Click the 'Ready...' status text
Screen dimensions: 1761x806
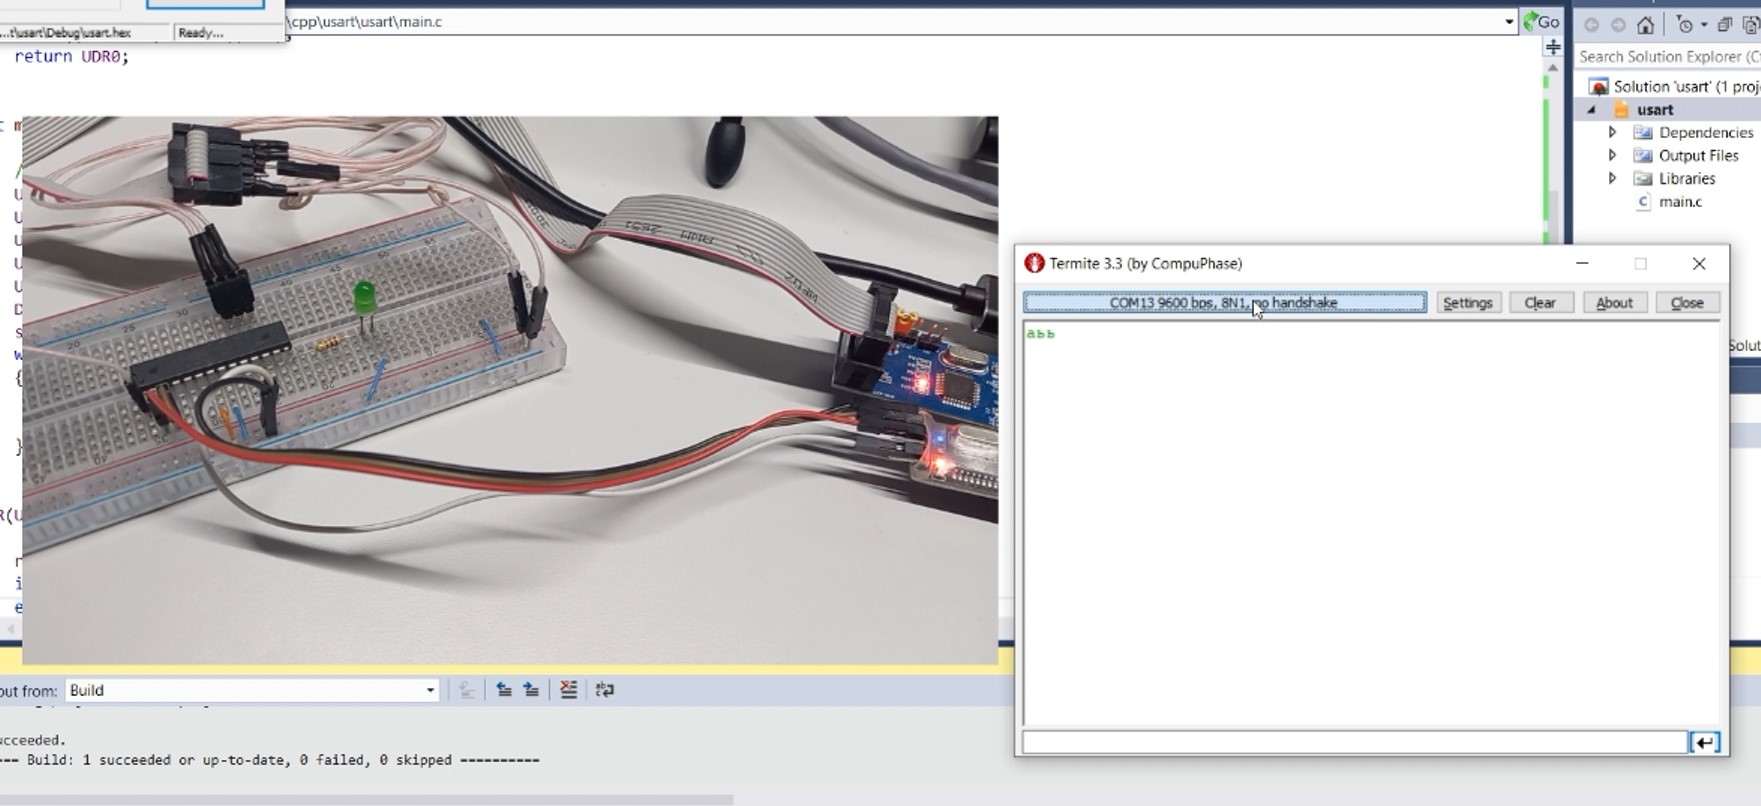pyautogui.click(x=200, y=32)
